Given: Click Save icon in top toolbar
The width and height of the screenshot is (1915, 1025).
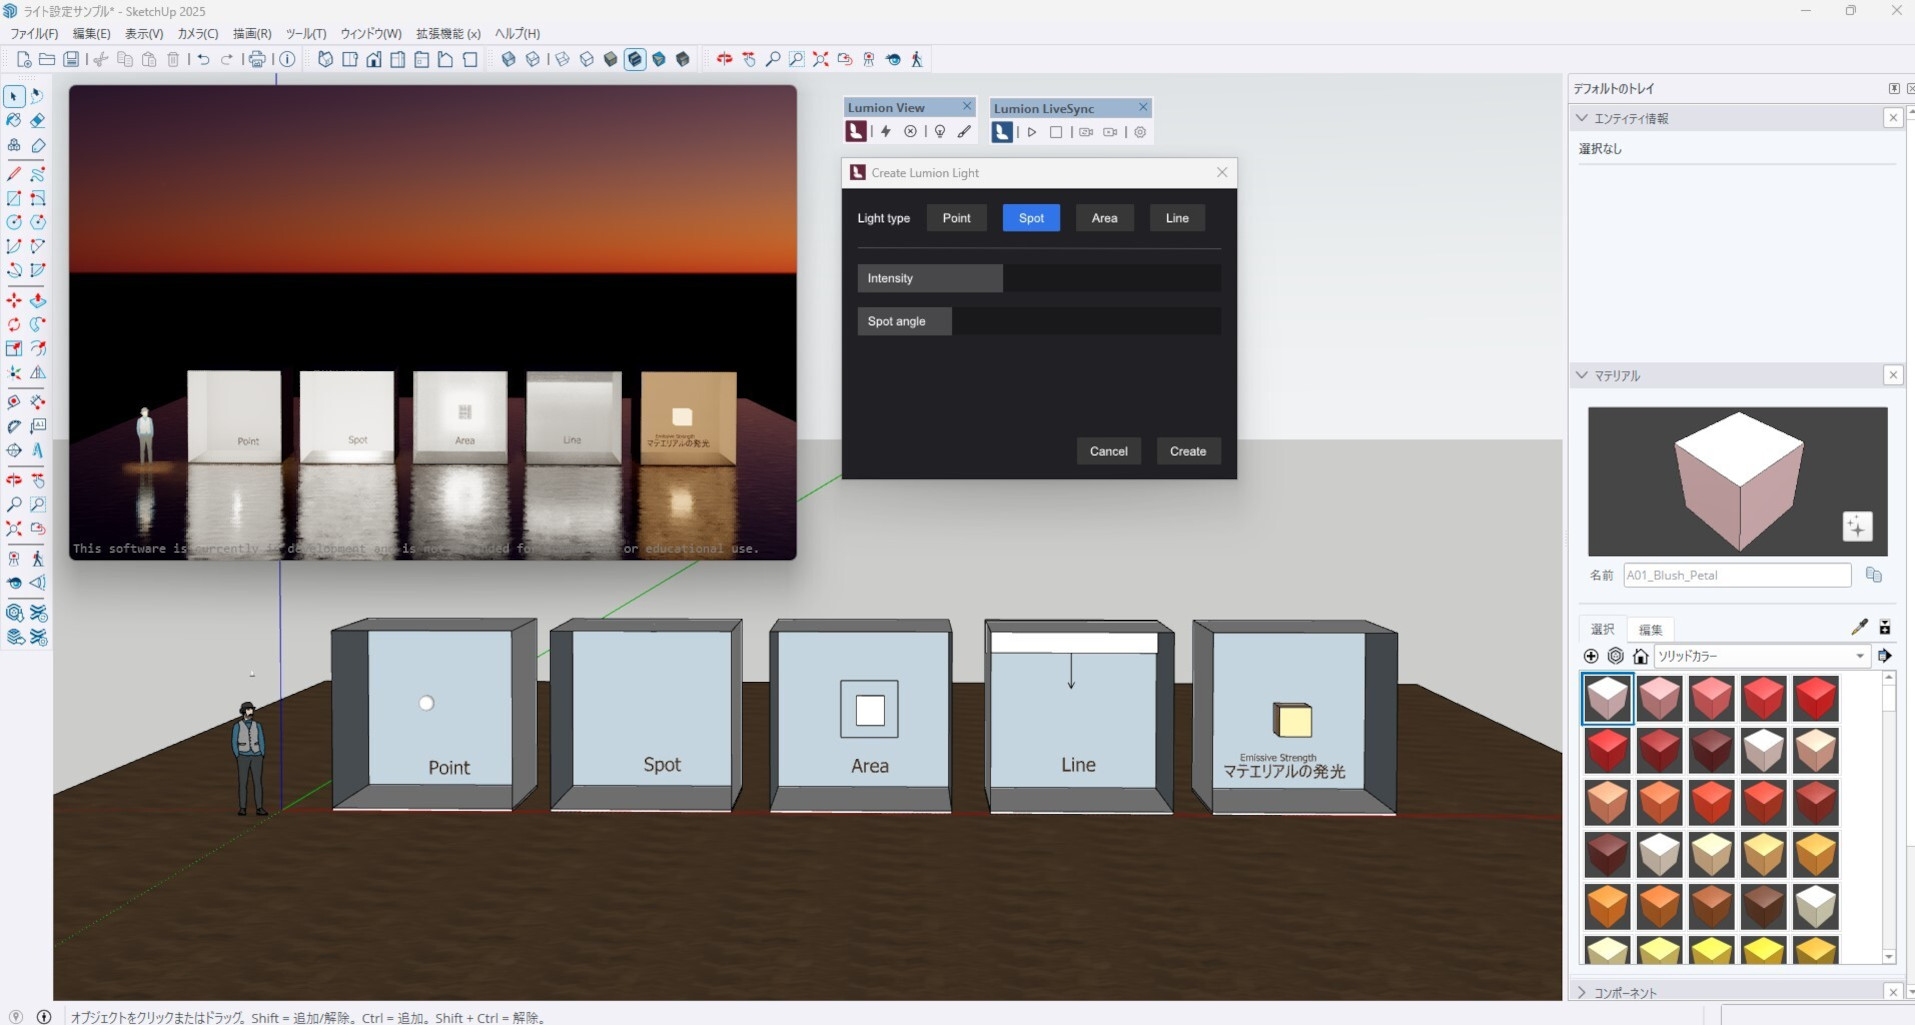Looking at the screenshot, I should click(71, 60).
